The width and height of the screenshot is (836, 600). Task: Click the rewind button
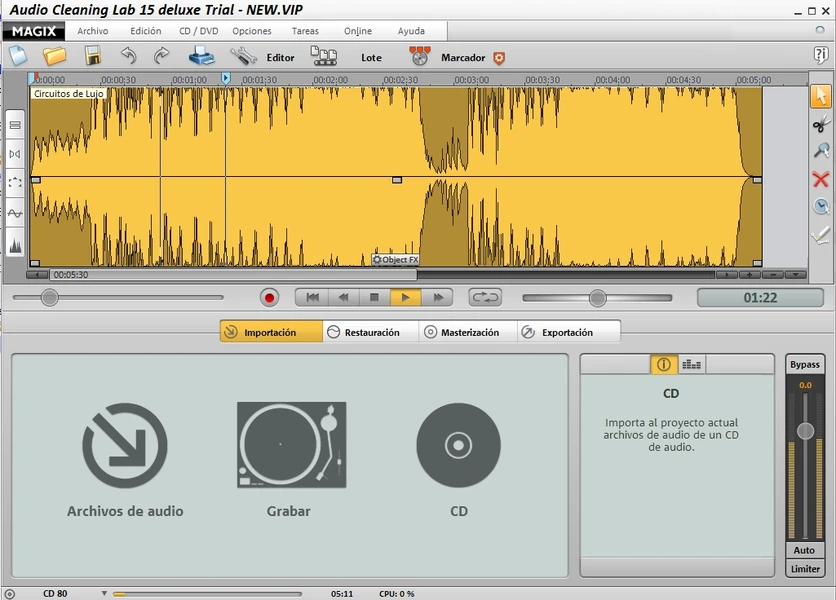pos(344,298)
